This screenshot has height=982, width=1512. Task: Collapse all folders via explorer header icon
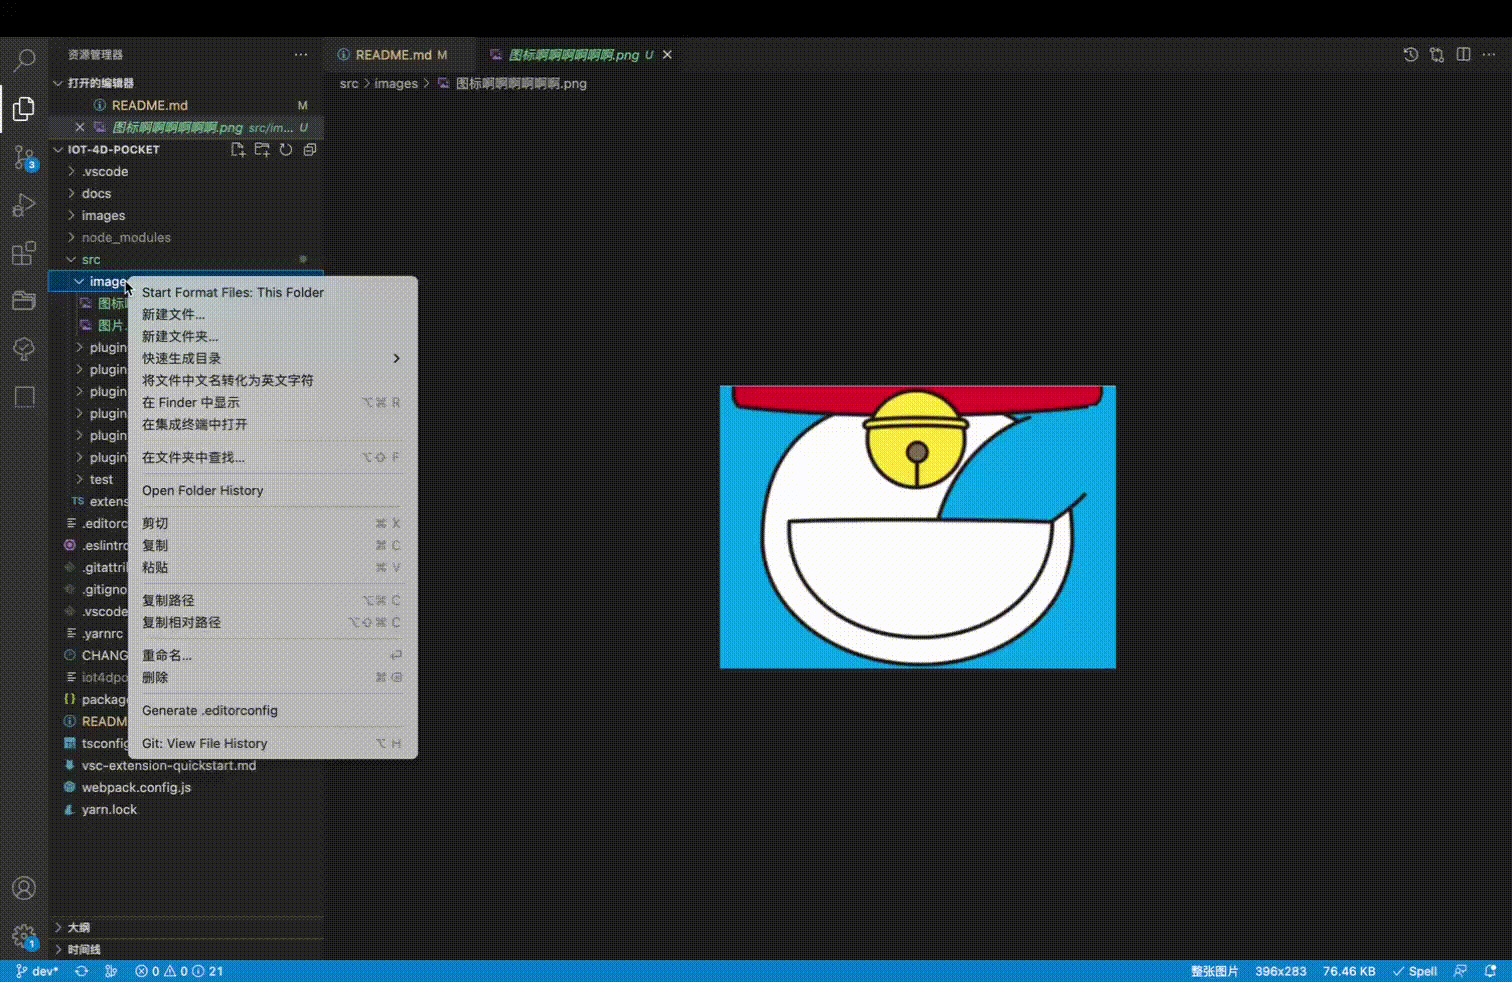coord(310,149)
